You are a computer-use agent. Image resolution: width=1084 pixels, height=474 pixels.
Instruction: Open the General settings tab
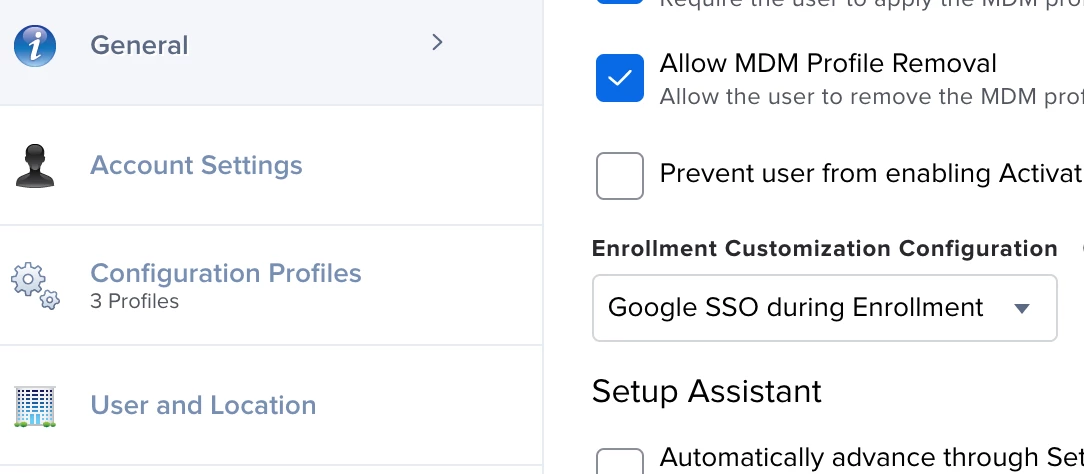point(139,46)
